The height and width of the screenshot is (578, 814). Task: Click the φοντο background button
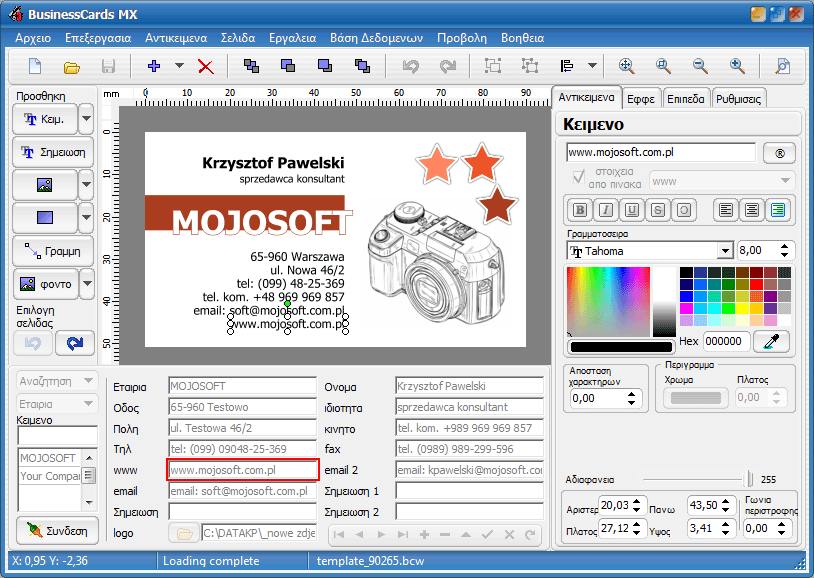pyautogui.click(x=46, y=284)
